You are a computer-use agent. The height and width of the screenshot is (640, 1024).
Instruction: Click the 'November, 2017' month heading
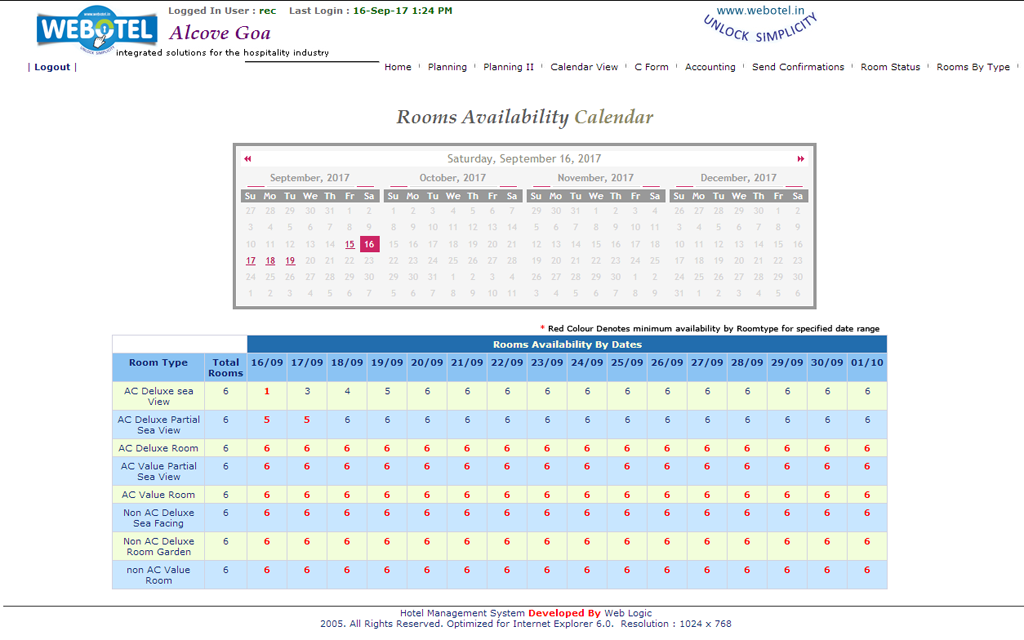(x=596, y=178)
